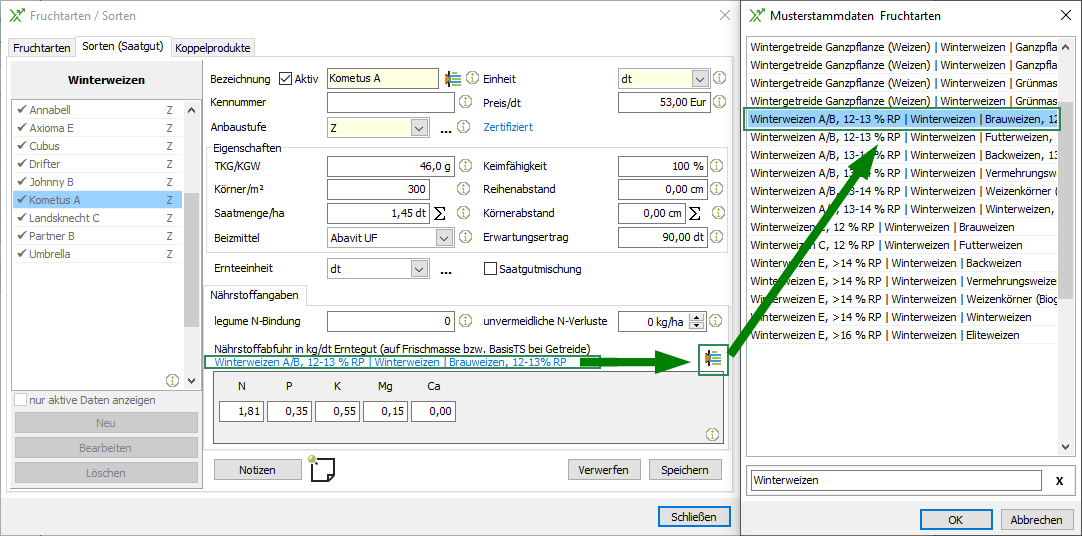Open nutrient master data selection icon
The image size is (1082, 536).
tap(713, 359)
